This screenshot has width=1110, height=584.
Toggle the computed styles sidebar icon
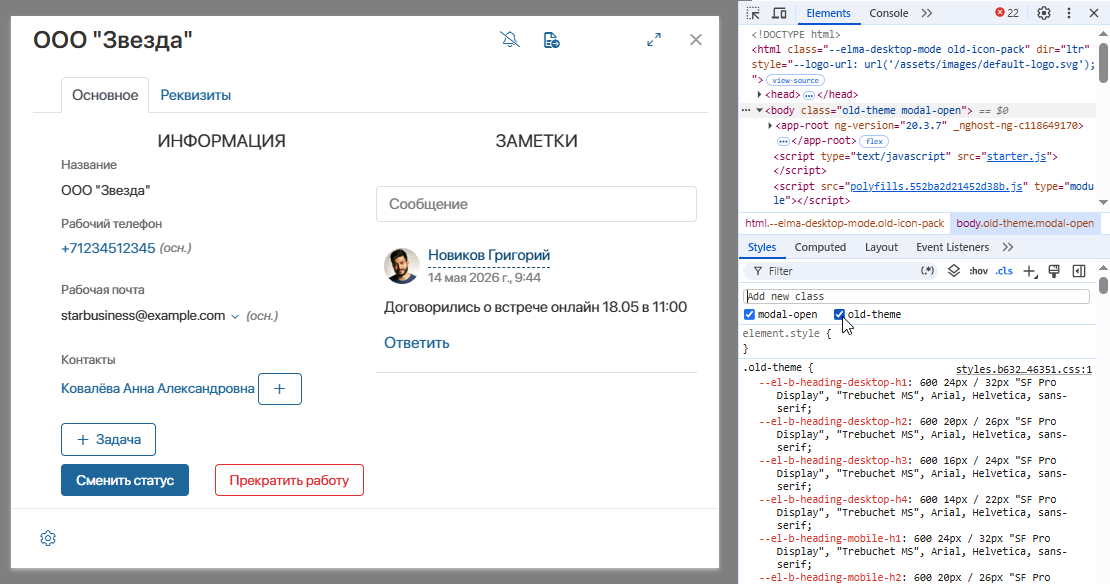coord(1079,270)
